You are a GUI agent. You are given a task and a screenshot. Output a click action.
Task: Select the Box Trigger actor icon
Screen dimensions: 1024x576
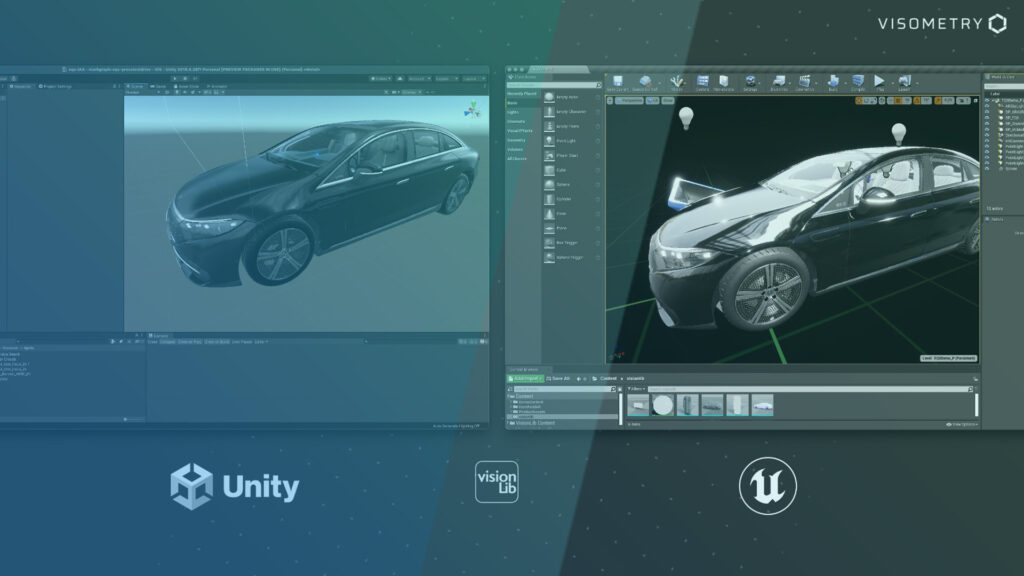549,242
